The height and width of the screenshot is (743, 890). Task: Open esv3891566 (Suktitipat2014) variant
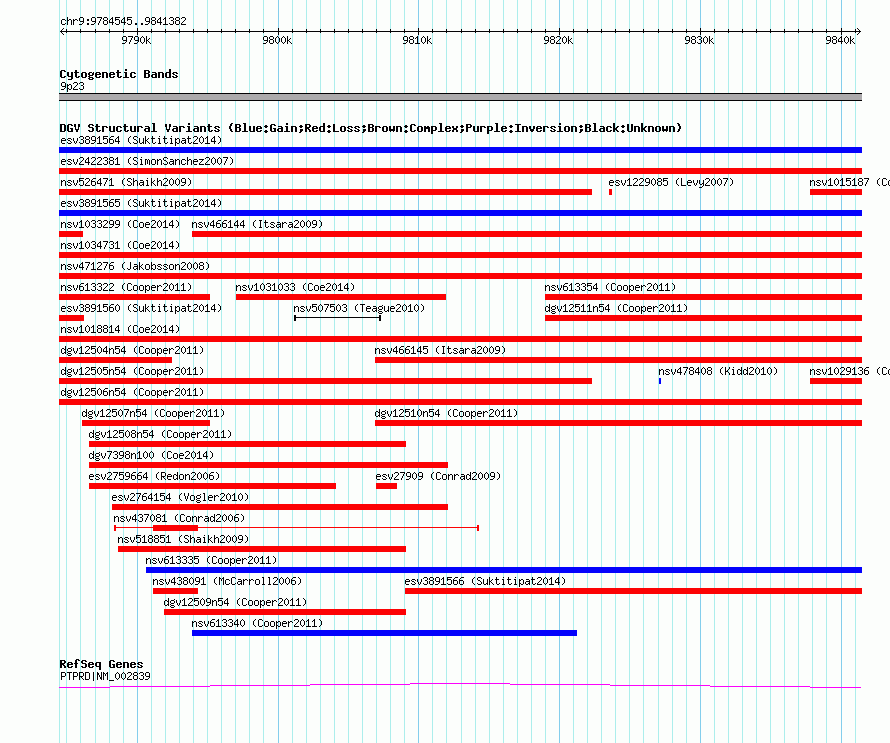click(x=485, y=581)
